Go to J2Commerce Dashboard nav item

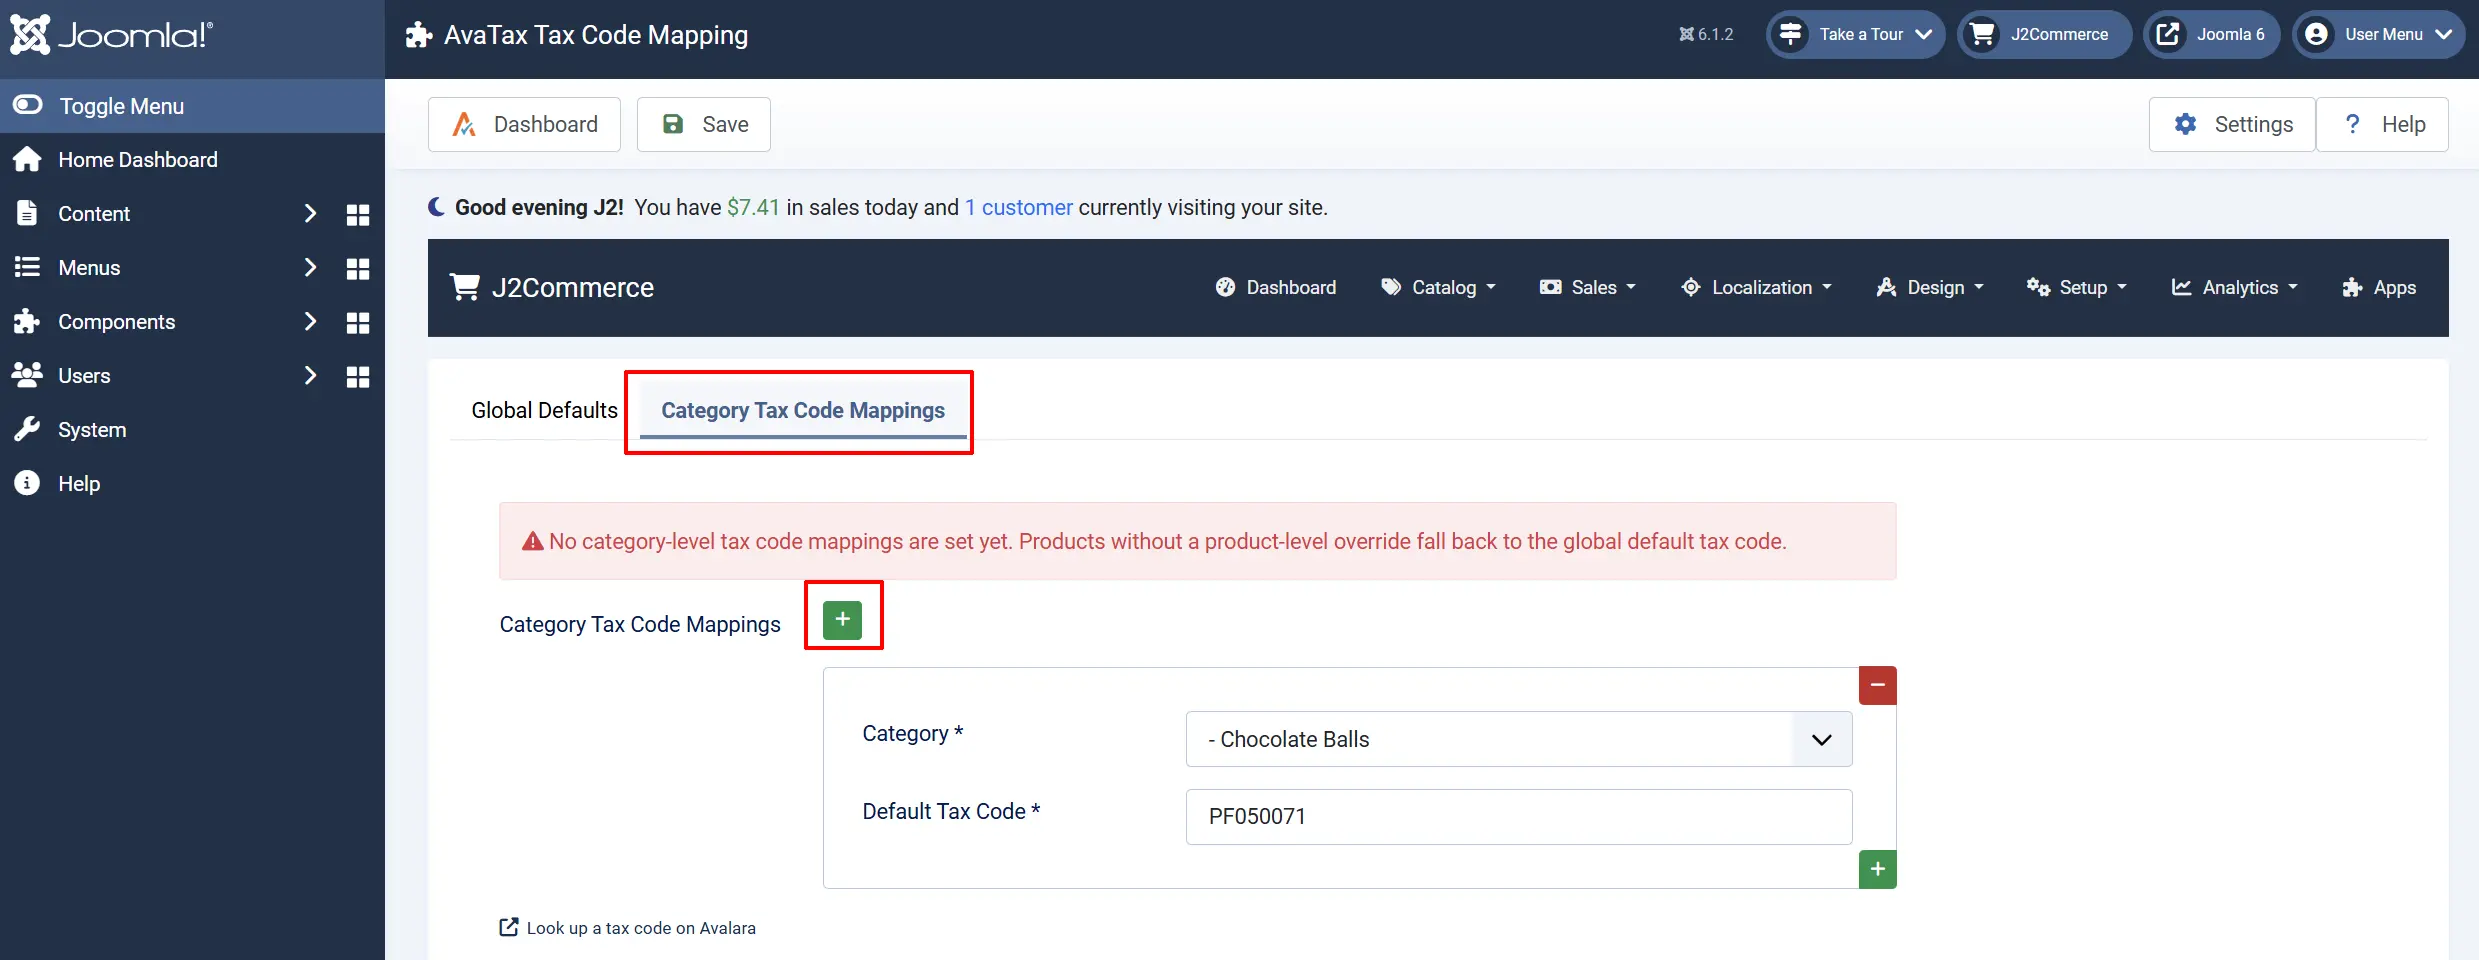[1276, 287]
